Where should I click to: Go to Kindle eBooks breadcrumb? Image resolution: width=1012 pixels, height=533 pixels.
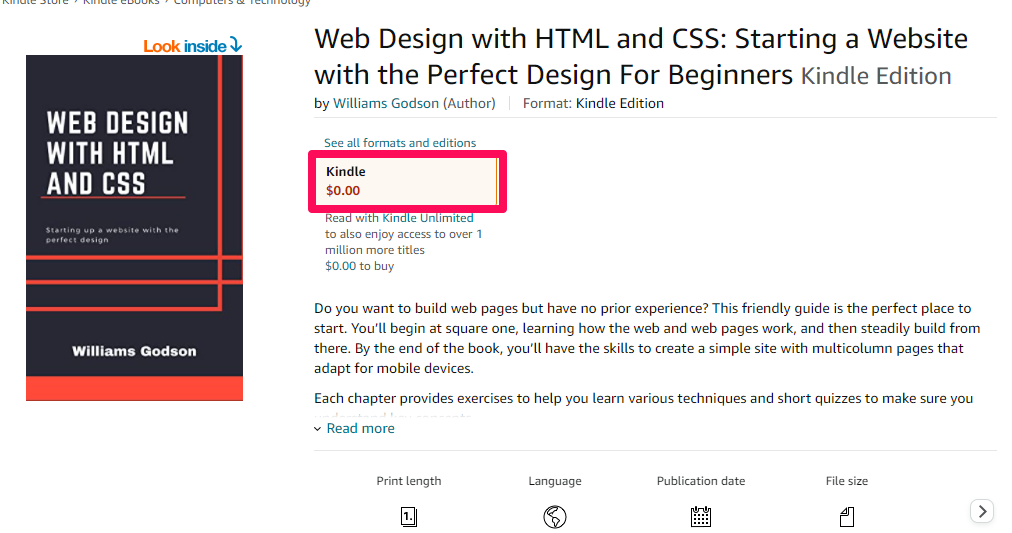click(x=121, y=3)
